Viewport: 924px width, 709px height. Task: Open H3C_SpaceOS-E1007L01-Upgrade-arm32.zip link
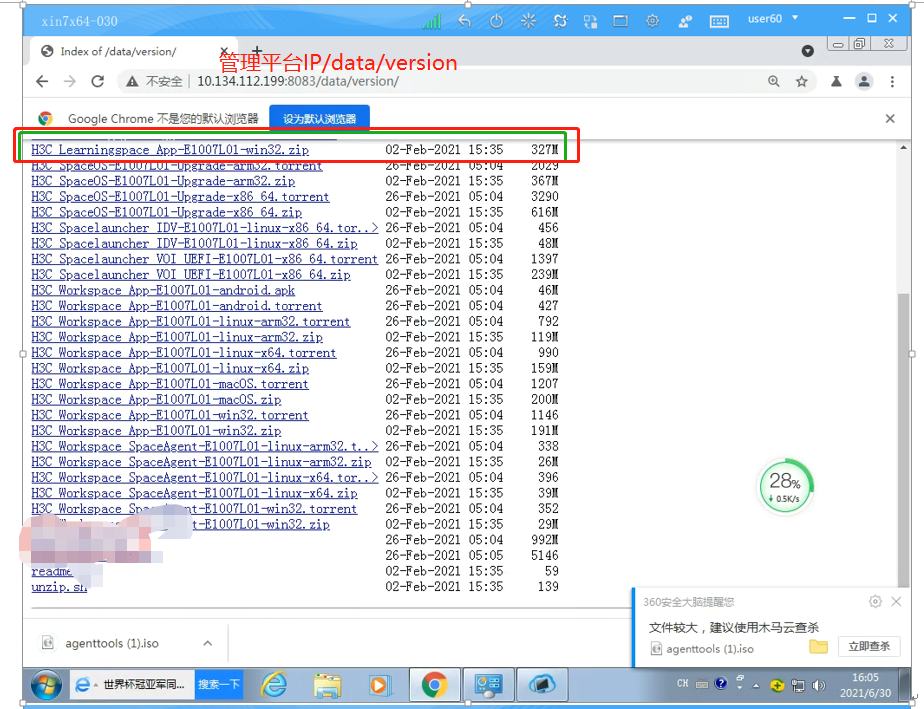click(163, 181)
